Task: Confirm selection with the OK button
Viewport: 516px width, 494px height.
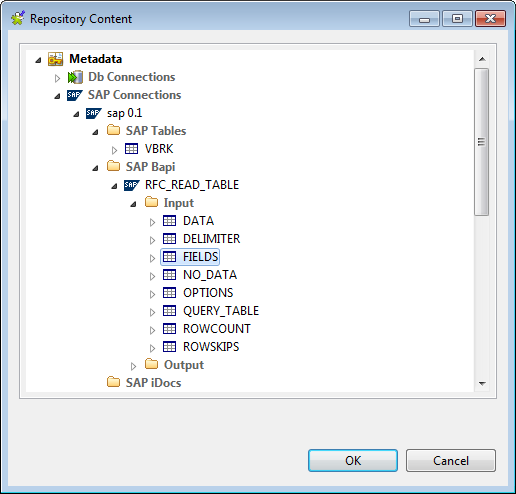Action: click(x=353, y=460)
